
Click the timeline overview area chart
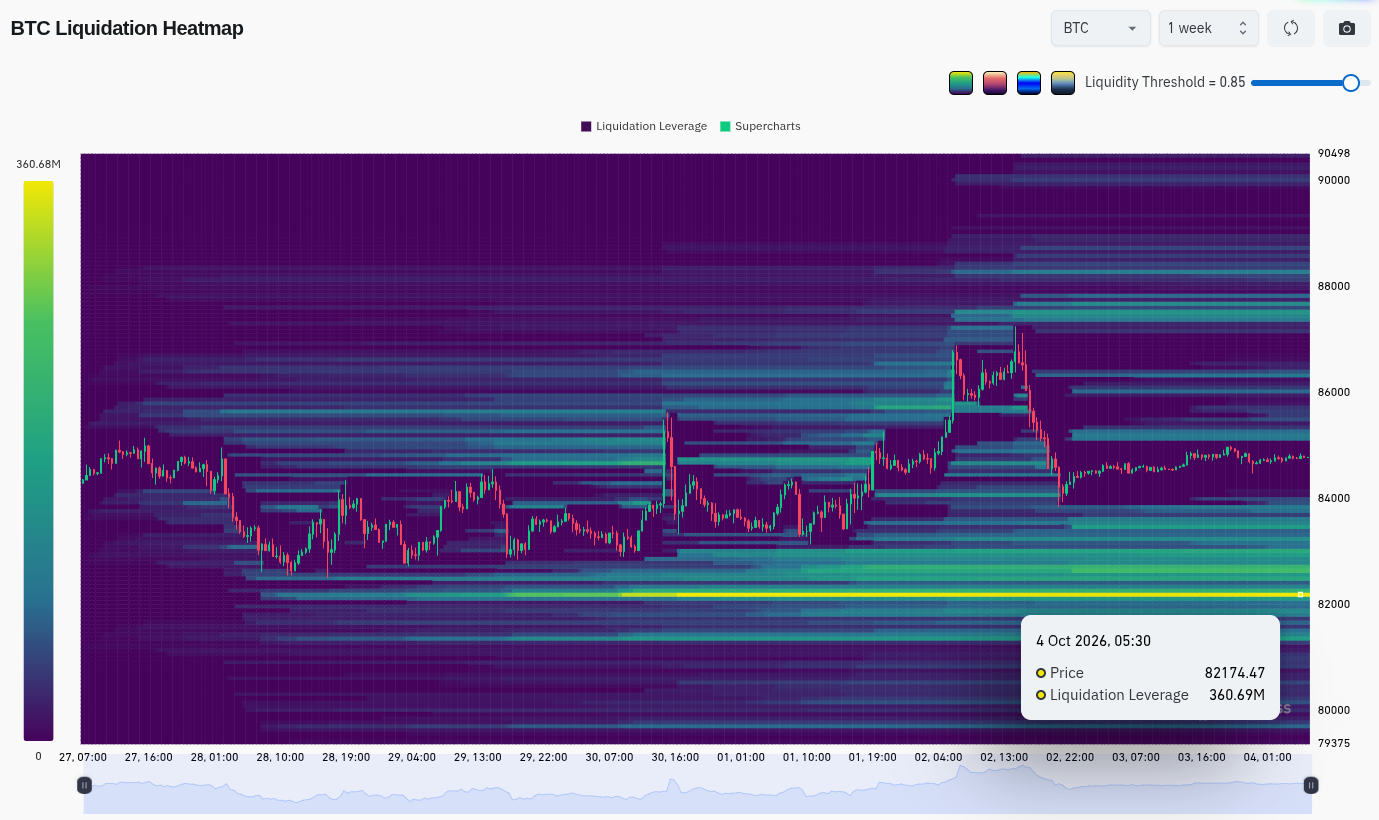tap(698, 785)
